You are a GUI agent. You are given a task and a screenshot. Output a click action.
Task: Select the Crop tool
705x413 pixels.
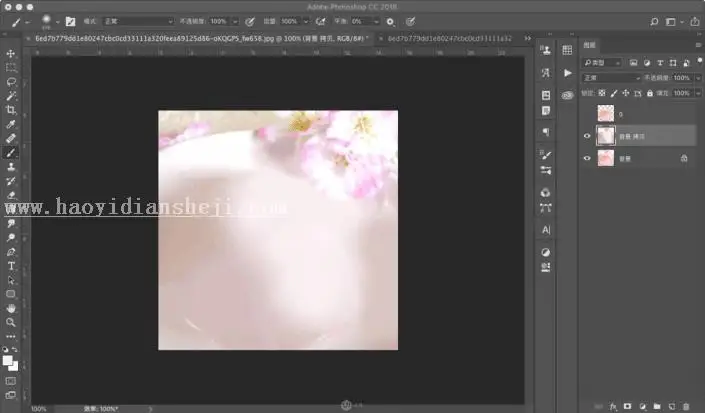click(11, 110)
